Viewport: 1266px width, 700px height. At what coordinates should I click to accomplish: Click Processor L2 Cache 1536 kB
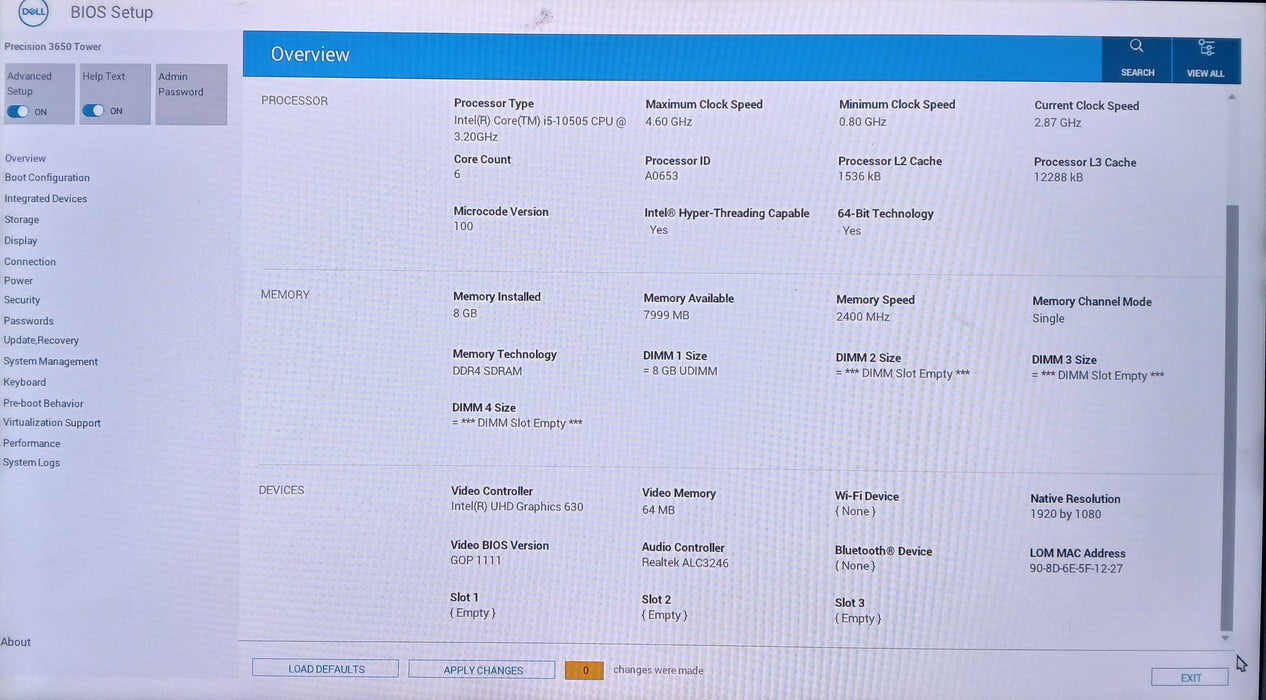click(x=860, y=177)
